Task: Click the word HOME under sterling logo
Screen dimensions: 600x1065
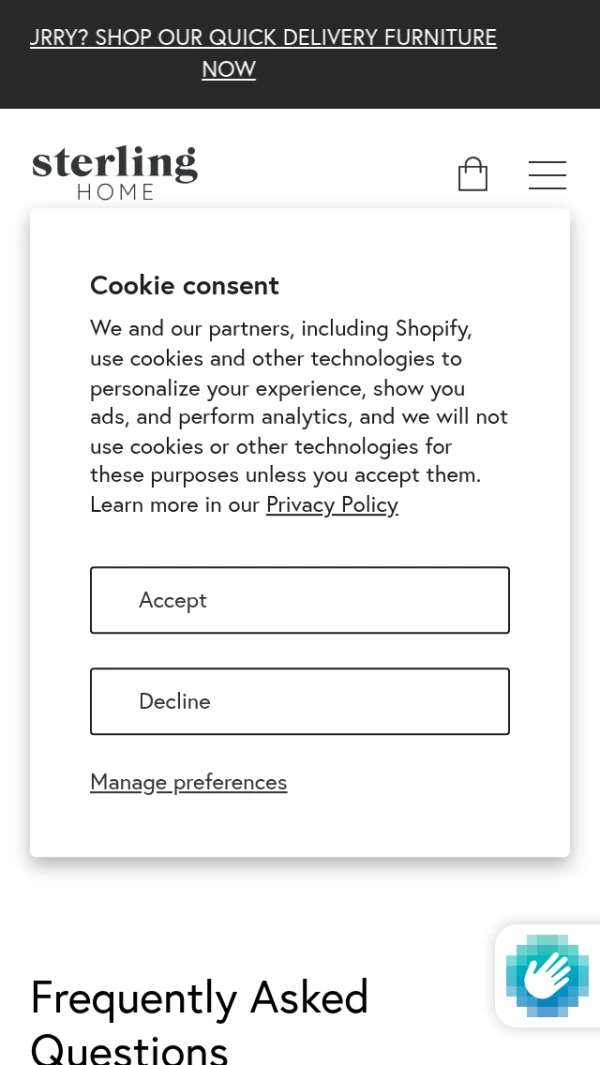Action: pos(116,192)
